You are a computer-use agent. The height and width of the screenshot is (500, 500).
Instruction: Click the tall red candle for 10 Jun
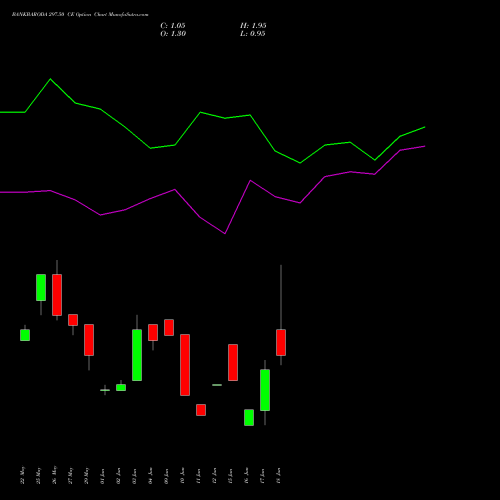point(185,365)
